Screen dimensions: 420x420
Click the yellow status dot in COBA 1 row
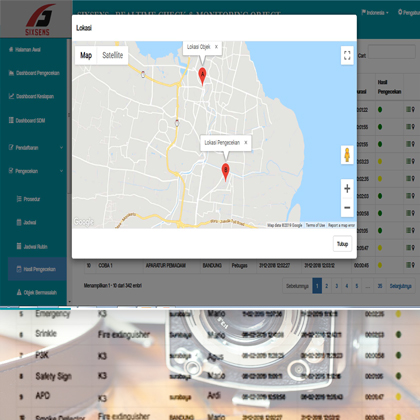[380, 265]
